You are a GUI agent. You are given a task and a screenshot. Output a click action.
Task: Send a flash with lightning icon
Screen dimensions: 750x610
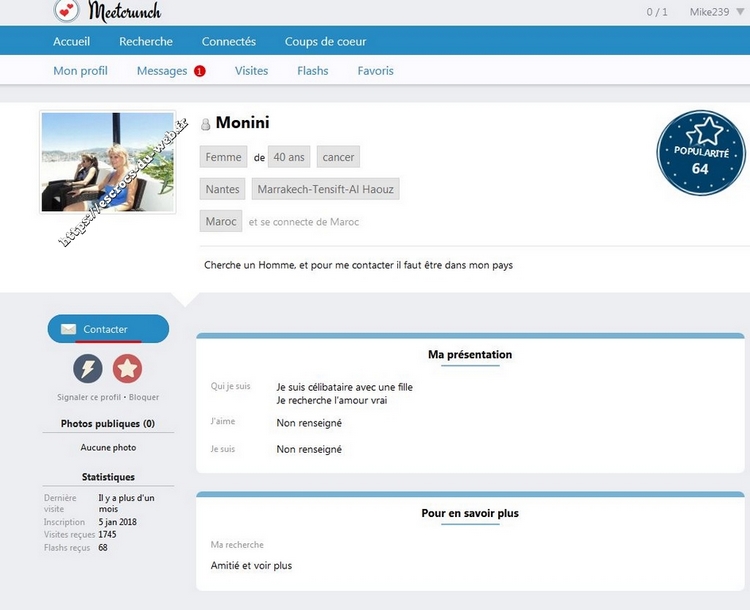pos(88,369)
